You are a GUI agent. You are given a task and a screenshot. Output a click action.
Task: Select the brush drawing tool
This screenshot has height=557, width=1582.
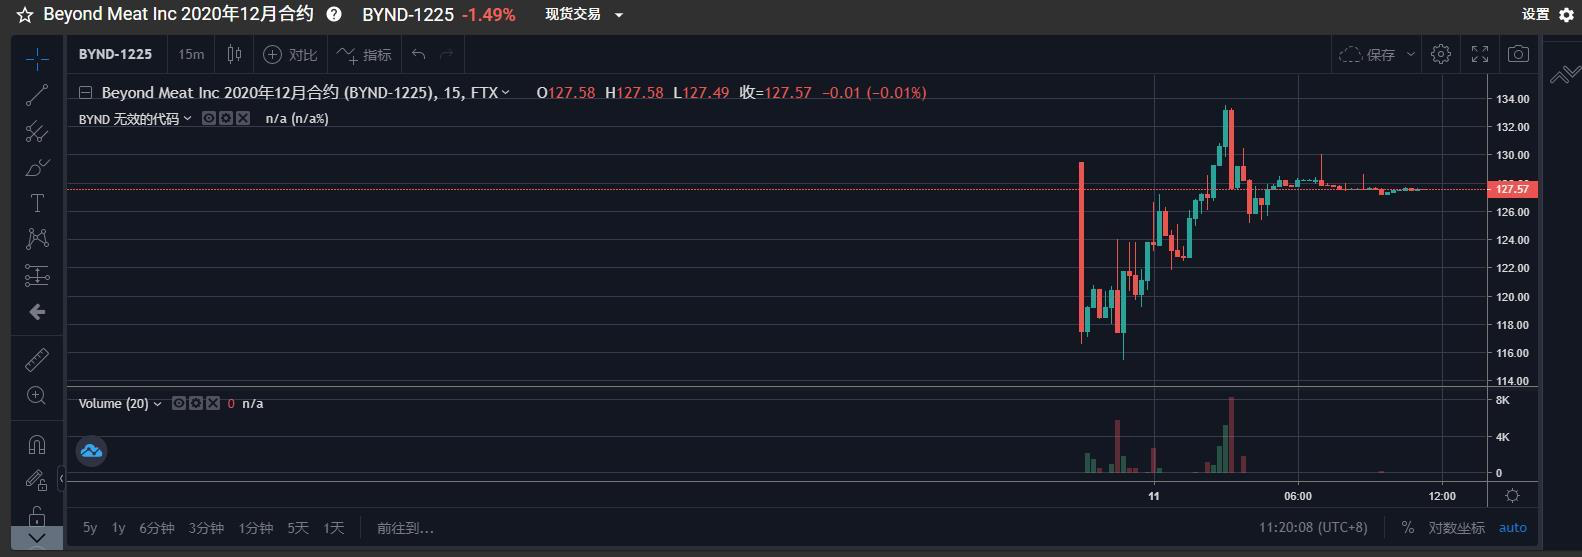point(37,168)
